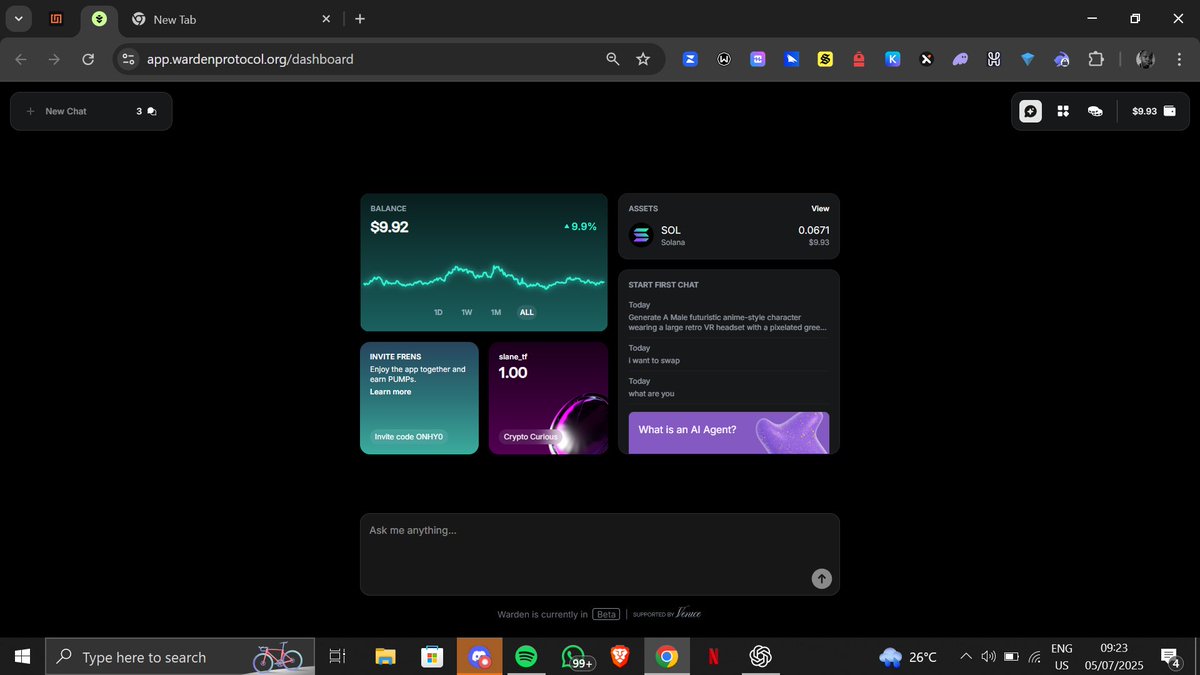This screenshot has height=675, width=1200.
Task: Select the 1M chart range
Action: tap(496, 312)
